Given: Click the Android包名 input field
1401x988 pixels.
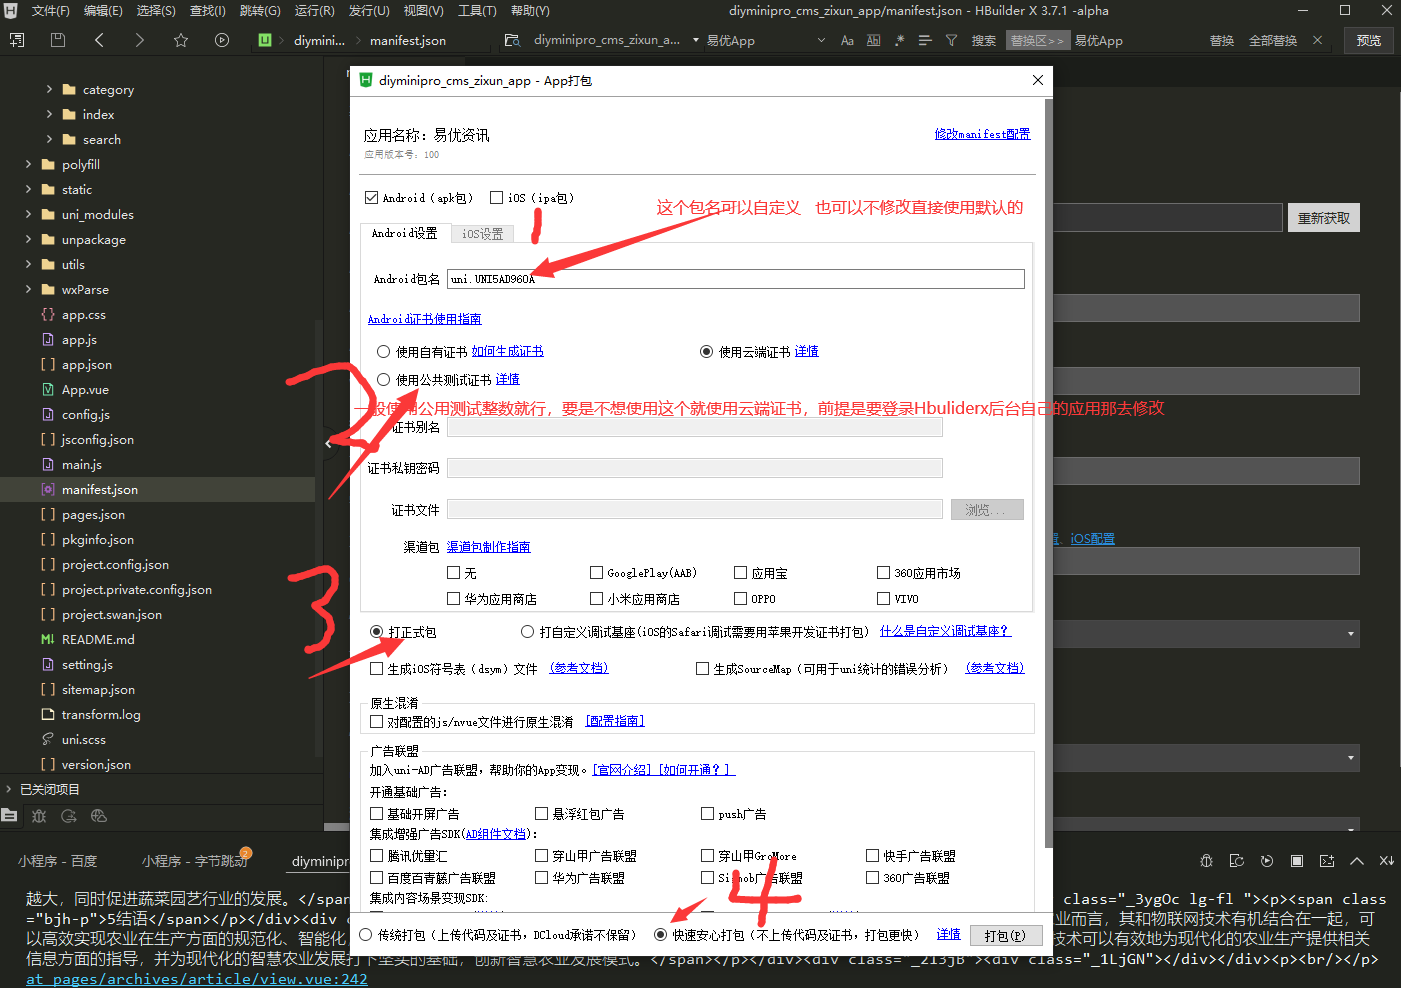Looking at the screenshot, I should [735, 279].
